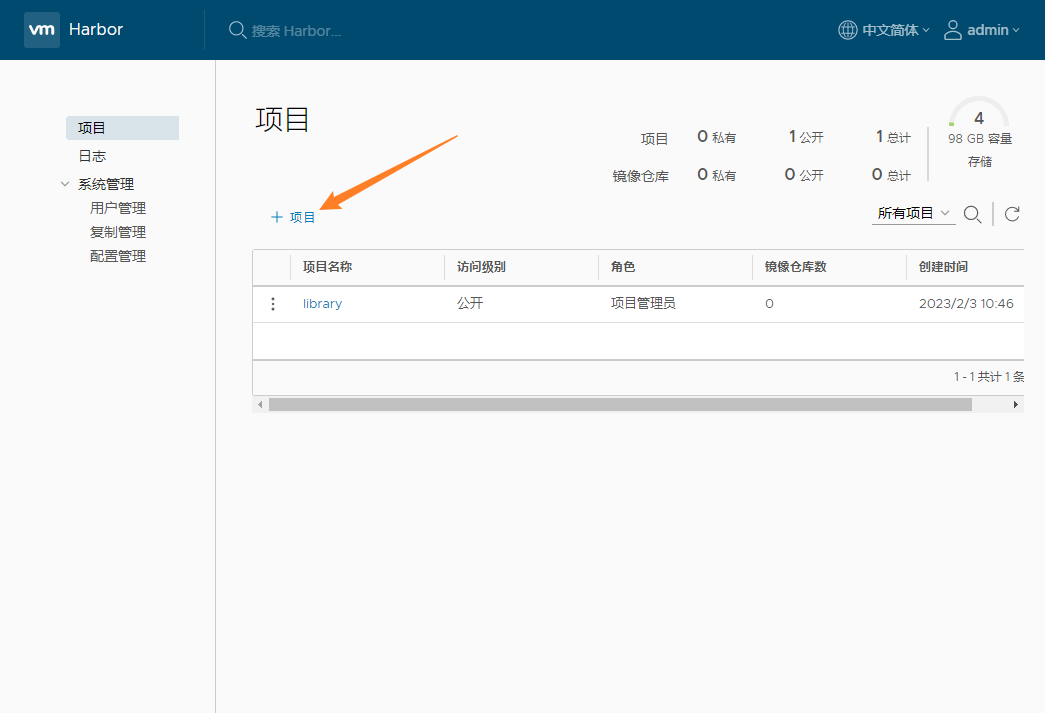Viewport: 1045px width, 713px height.
Task: Click the horizontal scrollbar under the table
Action: click(620, 404)
